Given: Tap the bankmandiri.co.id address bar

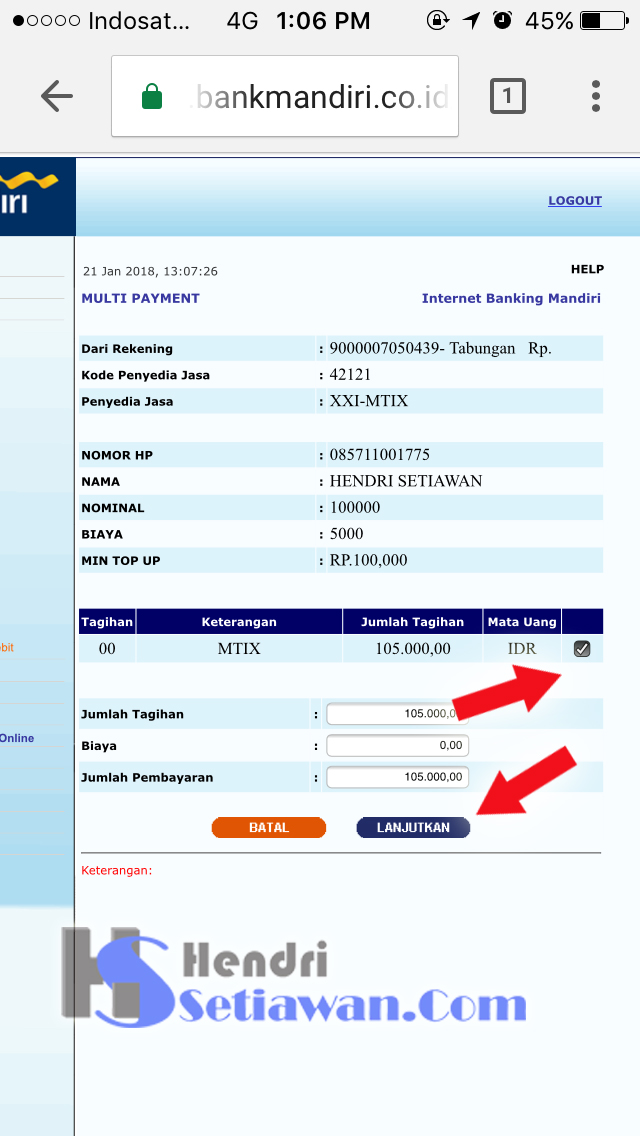Looking at the screenshot, I should [x=285, y=96].
